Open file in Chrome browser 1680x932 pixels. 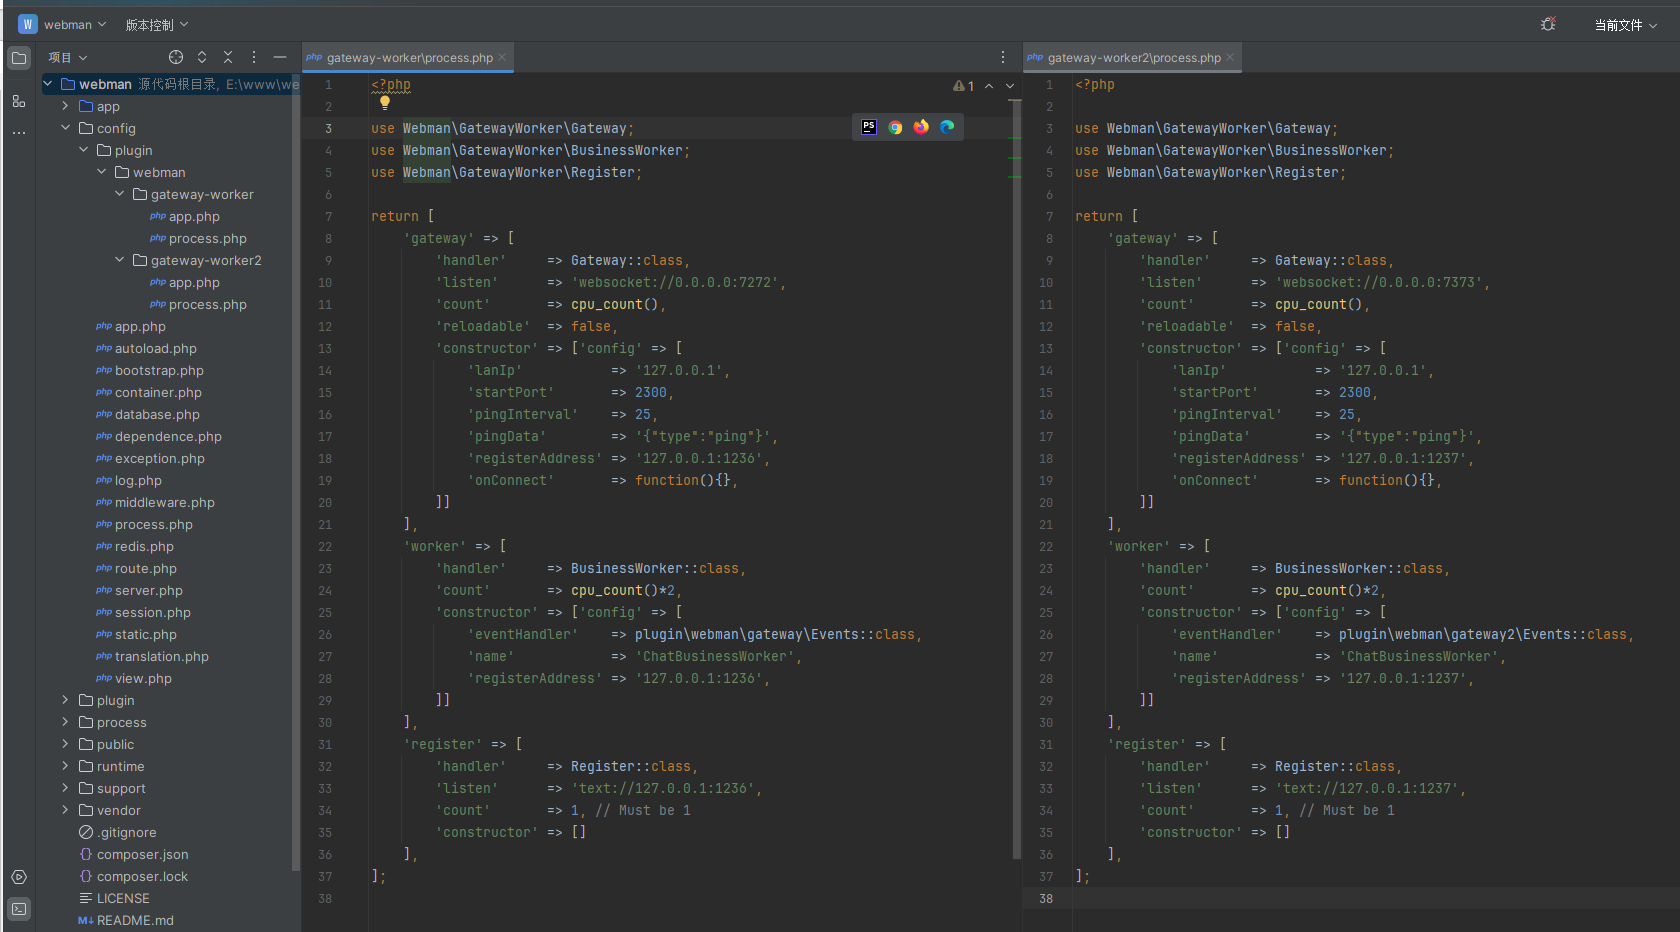click(x=895, y=127)
